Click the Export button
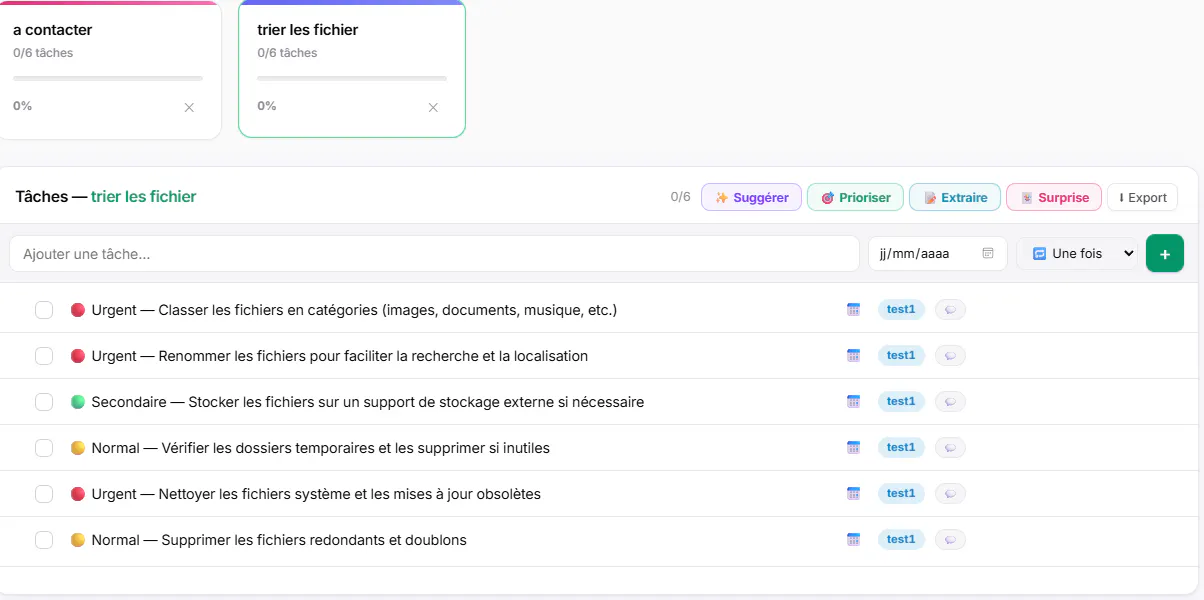The width and height of the screenshot is (1204, 600). [x=1142, y=197]
